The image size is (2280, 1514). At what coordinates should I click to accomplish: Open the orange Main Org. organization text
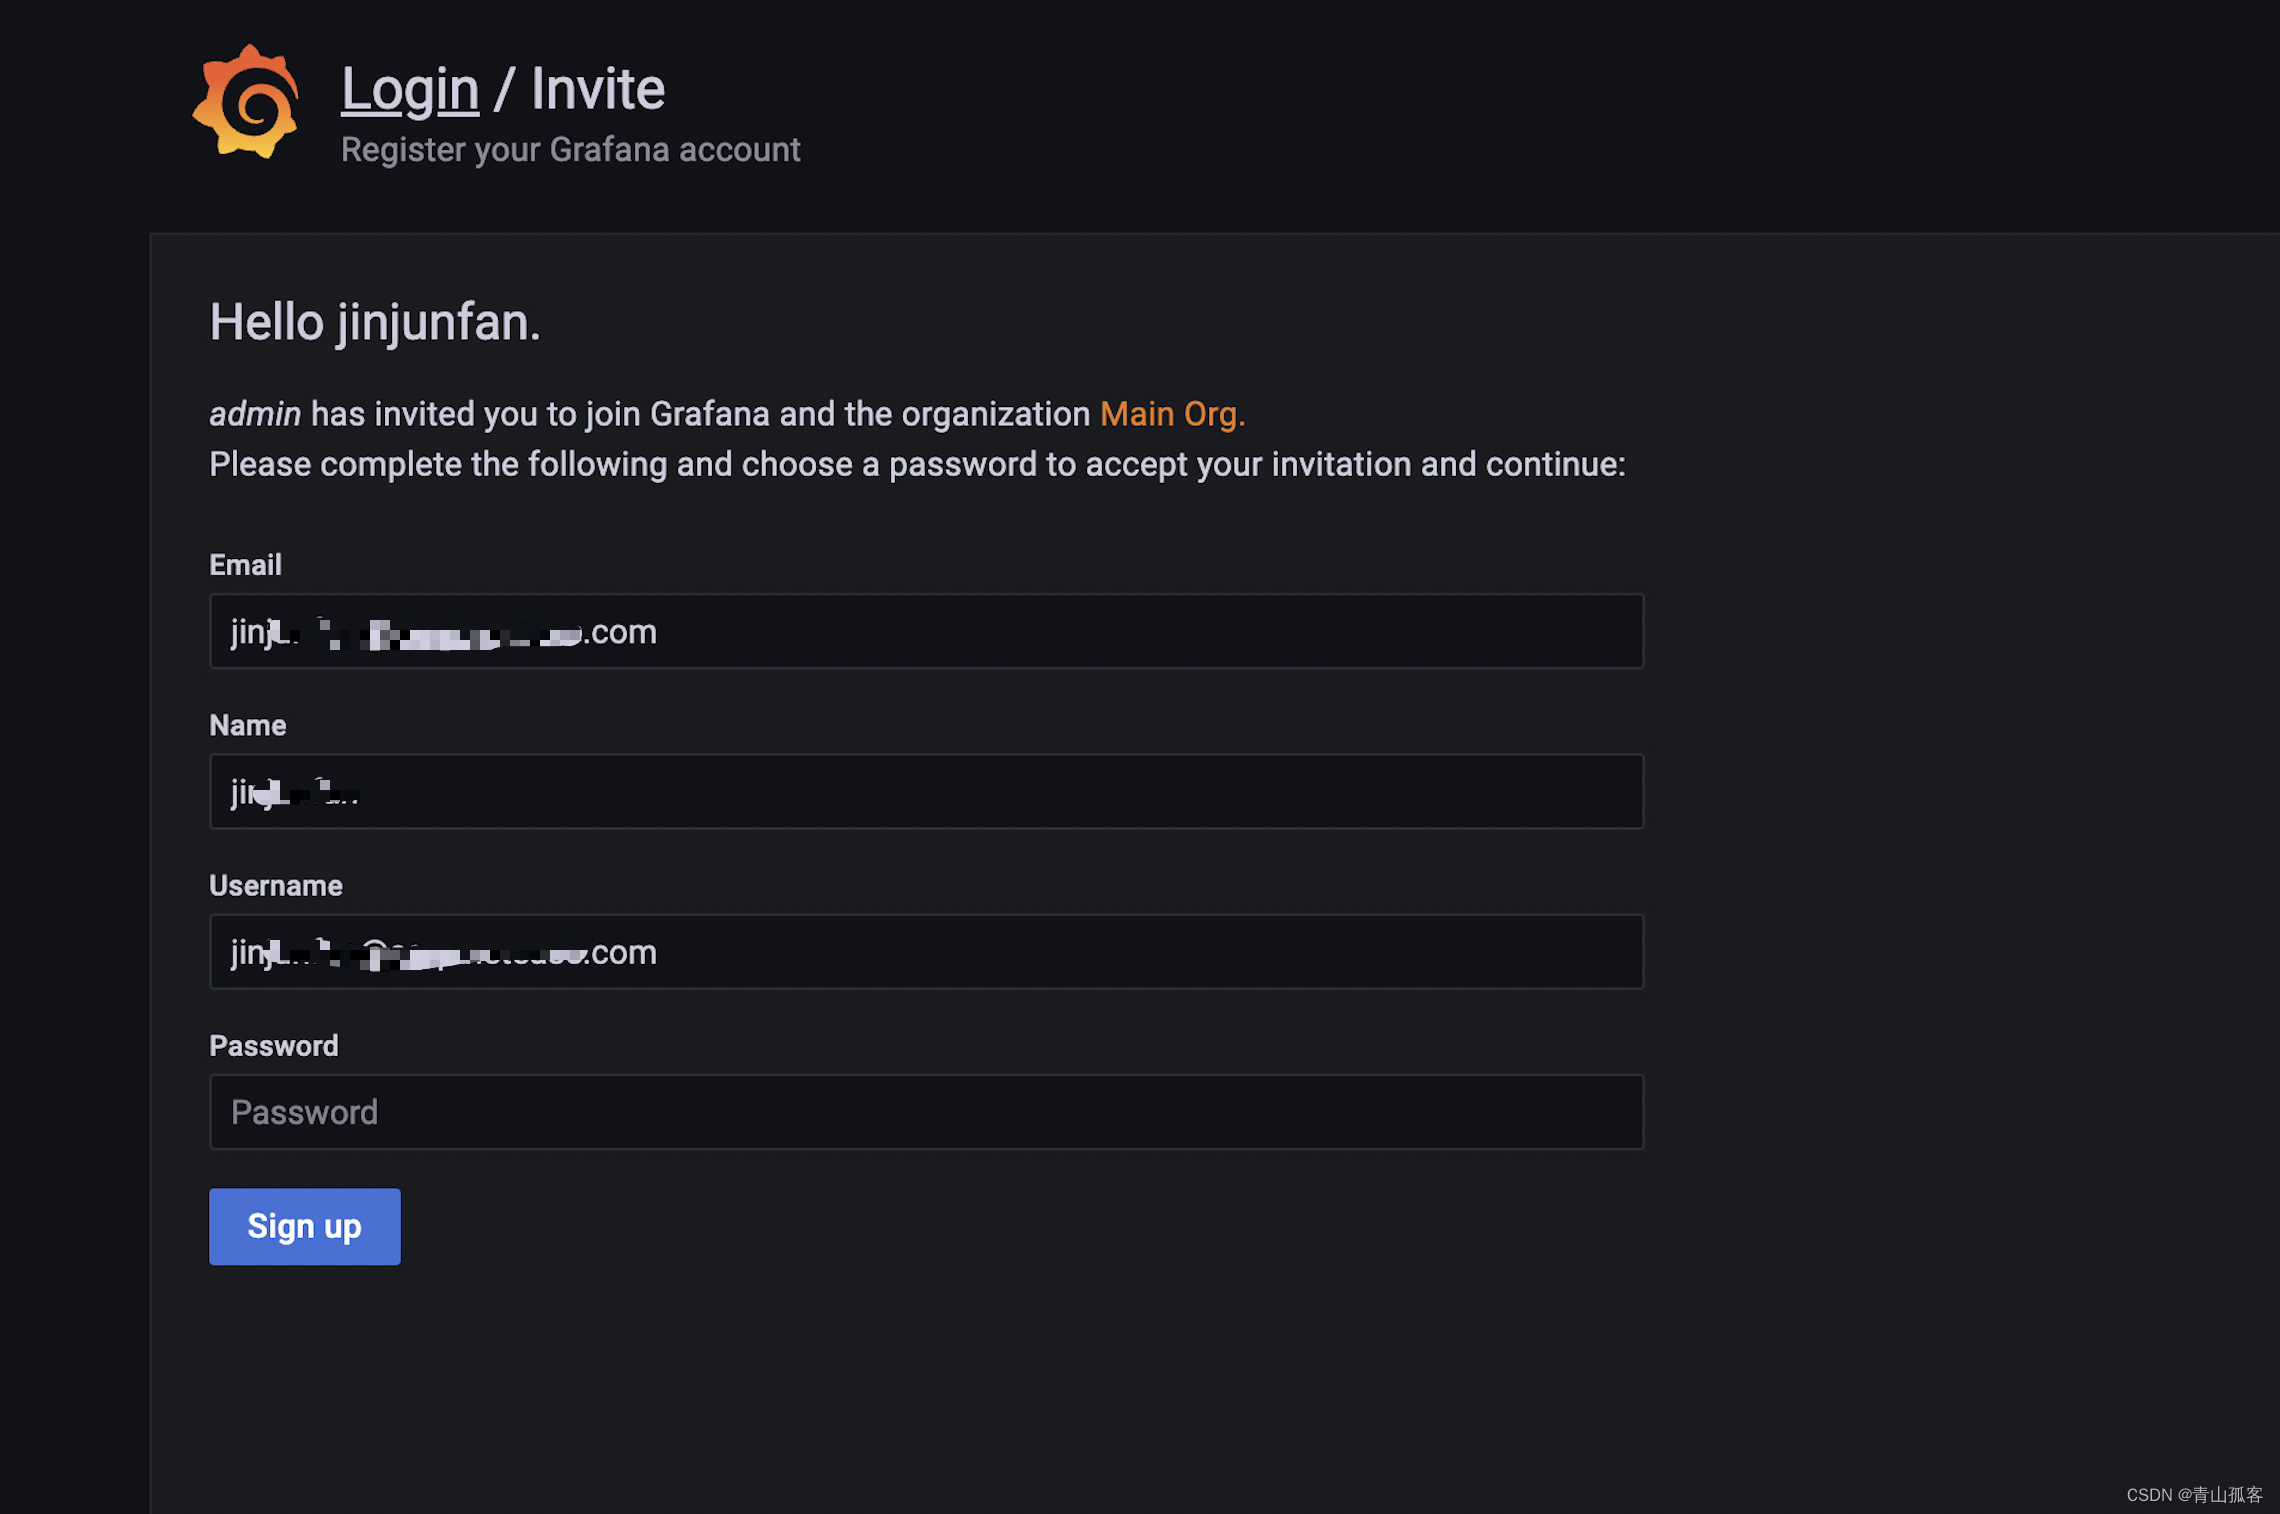tap(1172, 414)
